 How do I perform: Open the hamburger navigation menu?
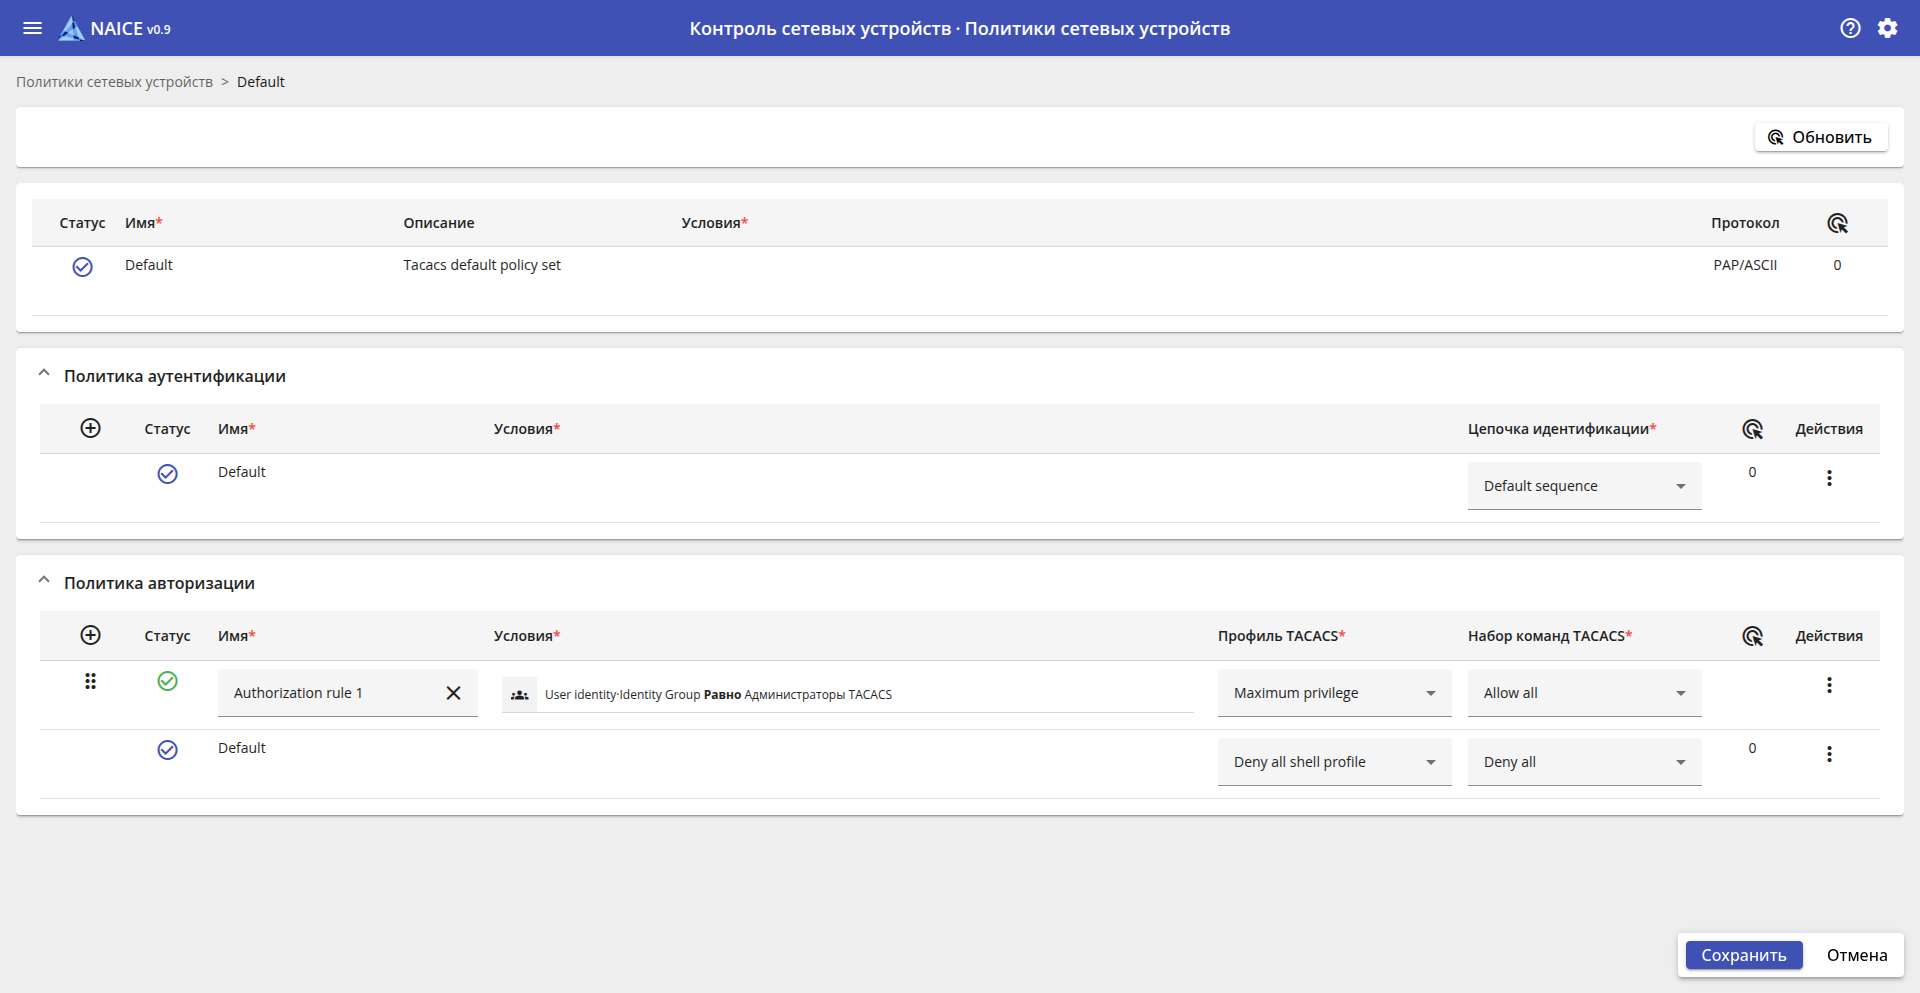coord(32,28)
